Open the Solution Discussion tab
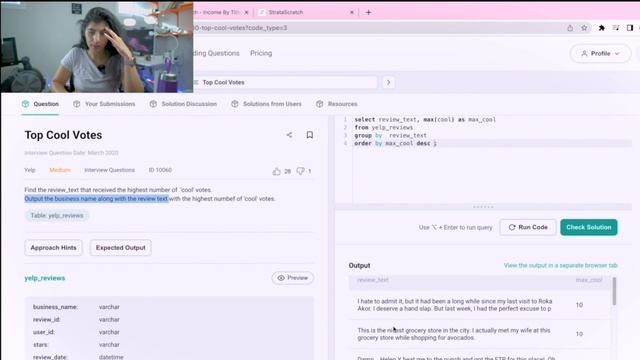The height and width of the screenshot is (360, 640). 183,104
